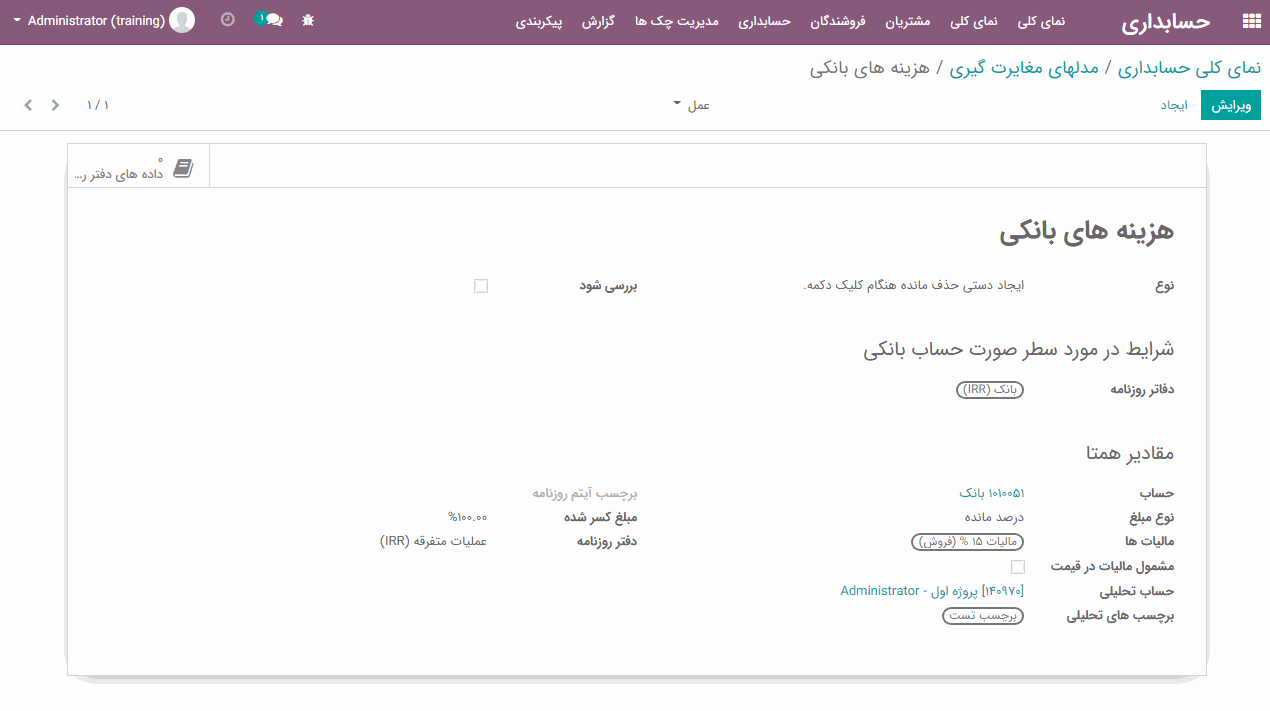The height and width of the screenshot is (711, 1270).
Task: Expand the عمل action dropdown
Action: tap(691, 105)
